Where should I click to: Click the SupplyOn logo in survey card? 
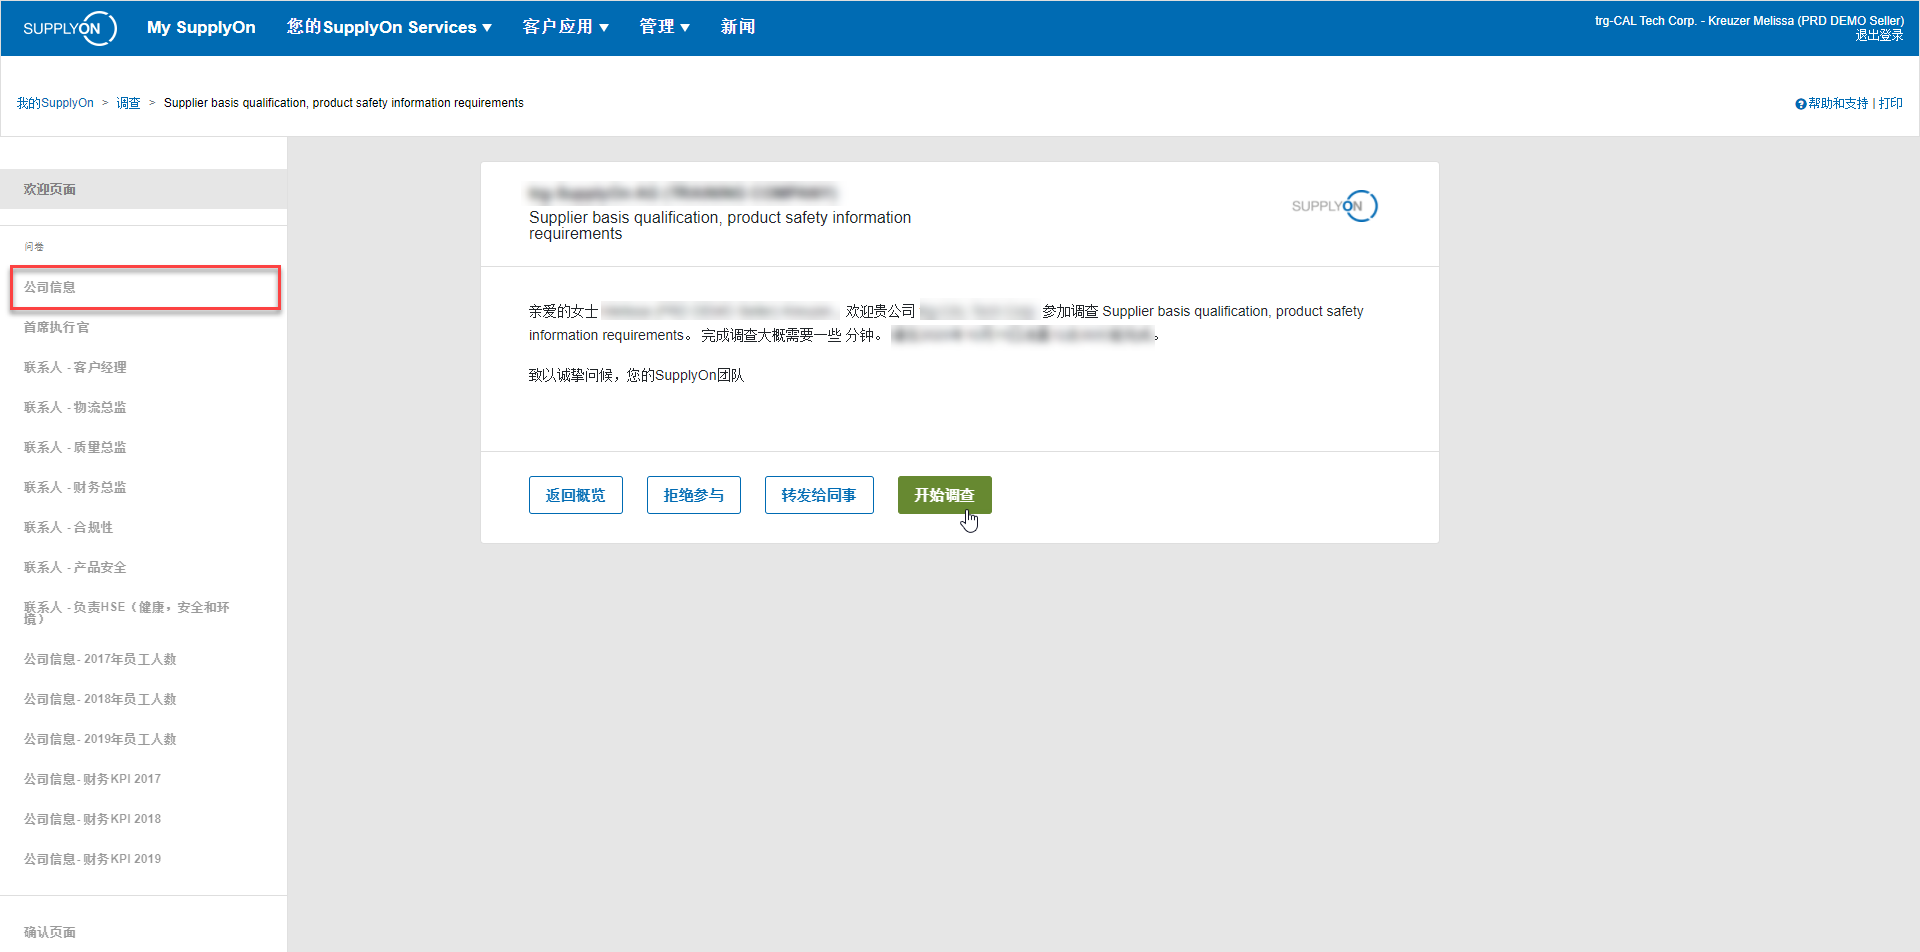(x=1334, y=206)
